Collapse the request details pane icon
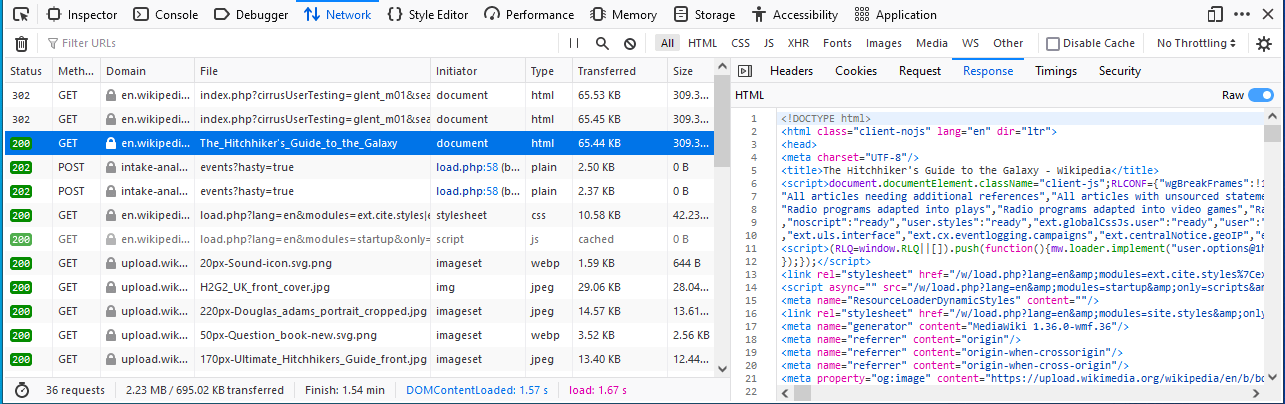This screenshot has width=1285, height=404. click(x=744, y=71)
